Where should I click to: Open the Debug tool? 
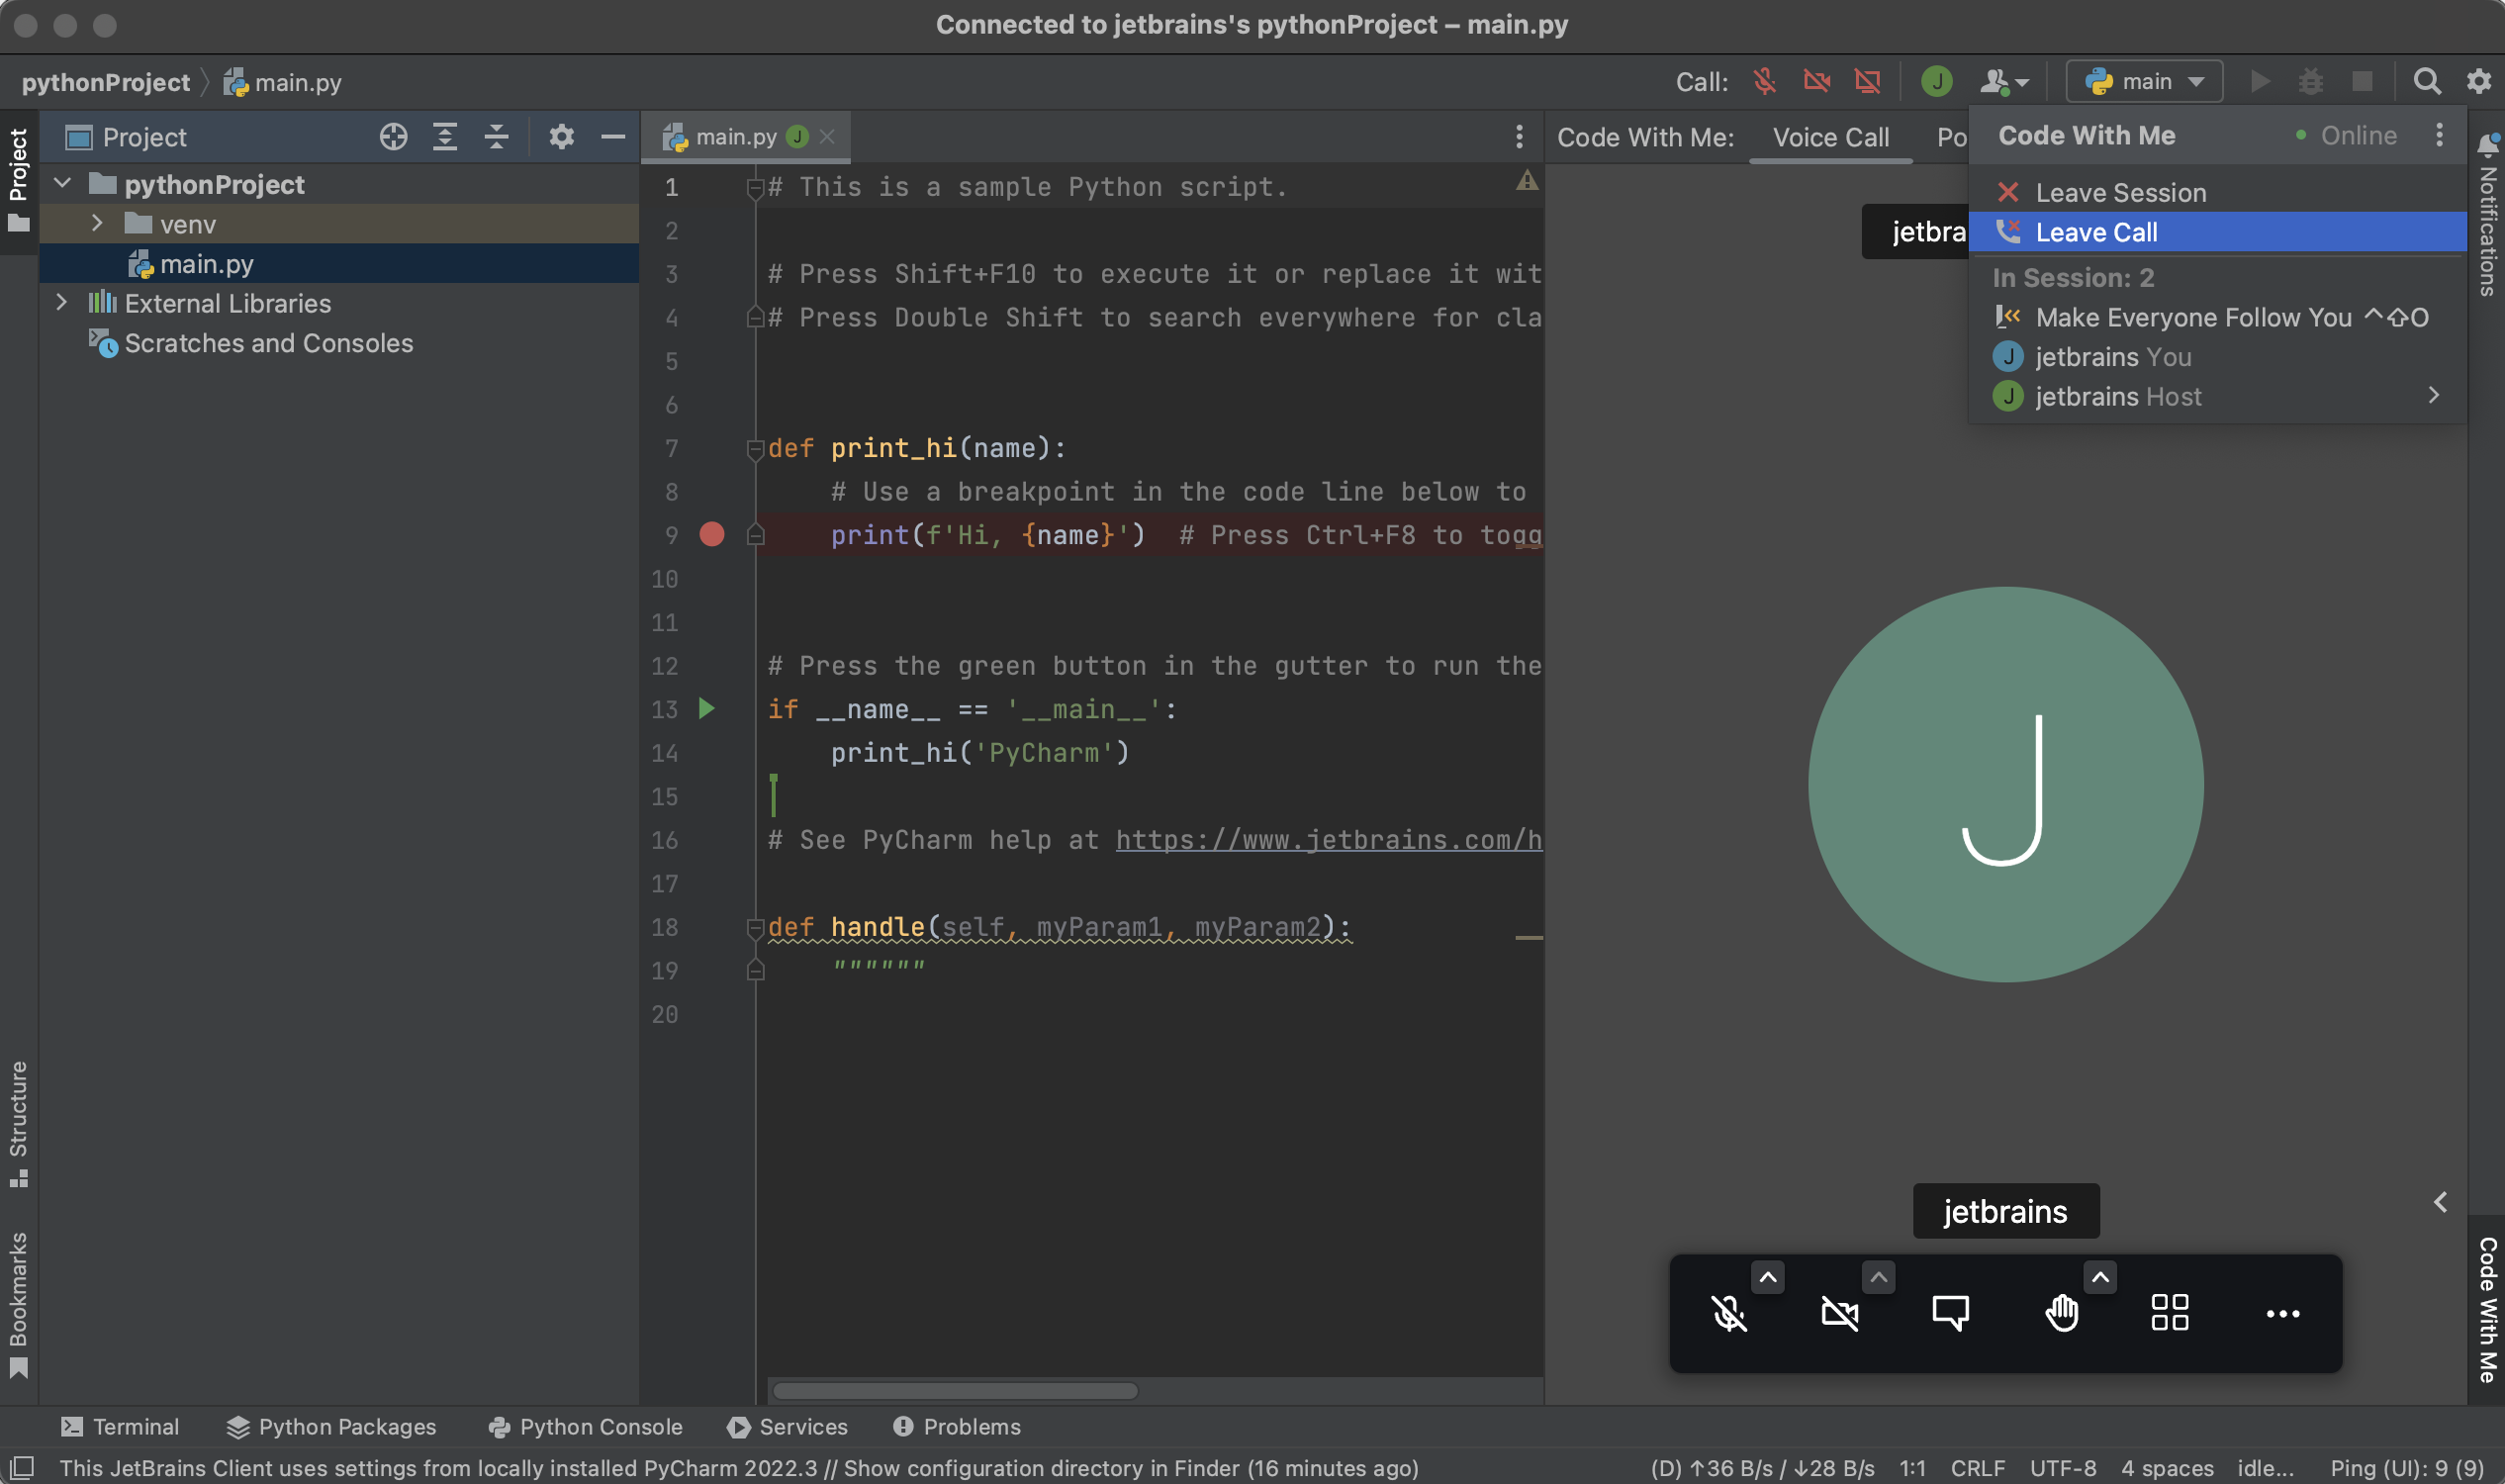pos(2311,81)
